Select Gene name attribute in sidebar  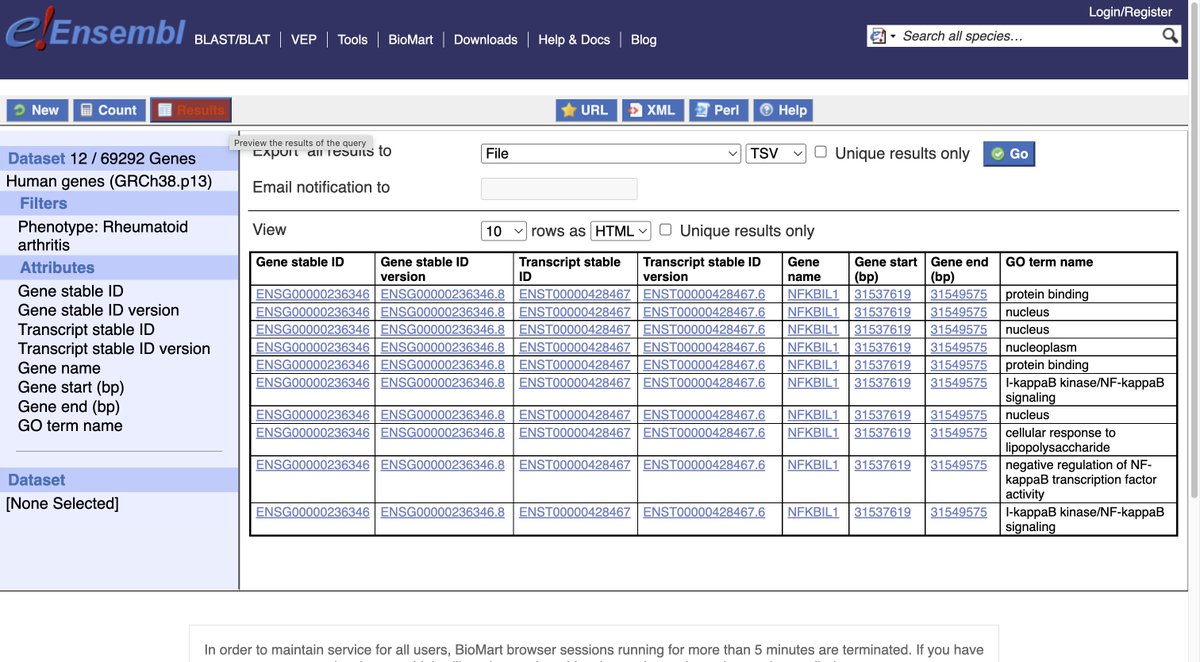click(59, 368)
